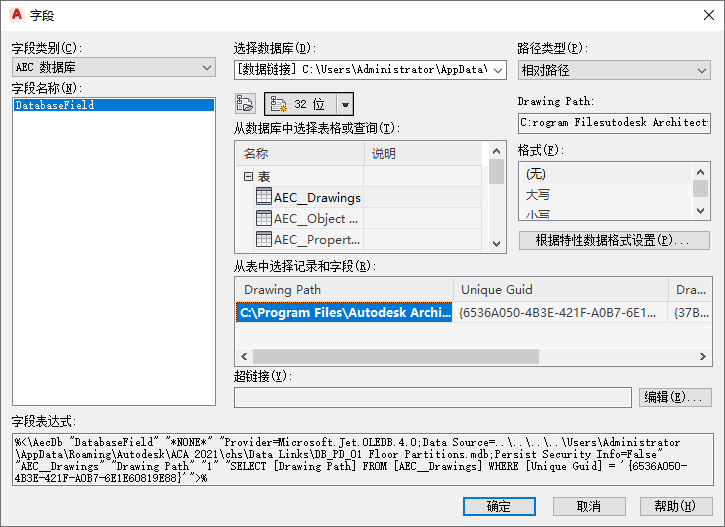
Task: Open the 32 位 split-button dropdown arrow
Action: coord(345,104)
